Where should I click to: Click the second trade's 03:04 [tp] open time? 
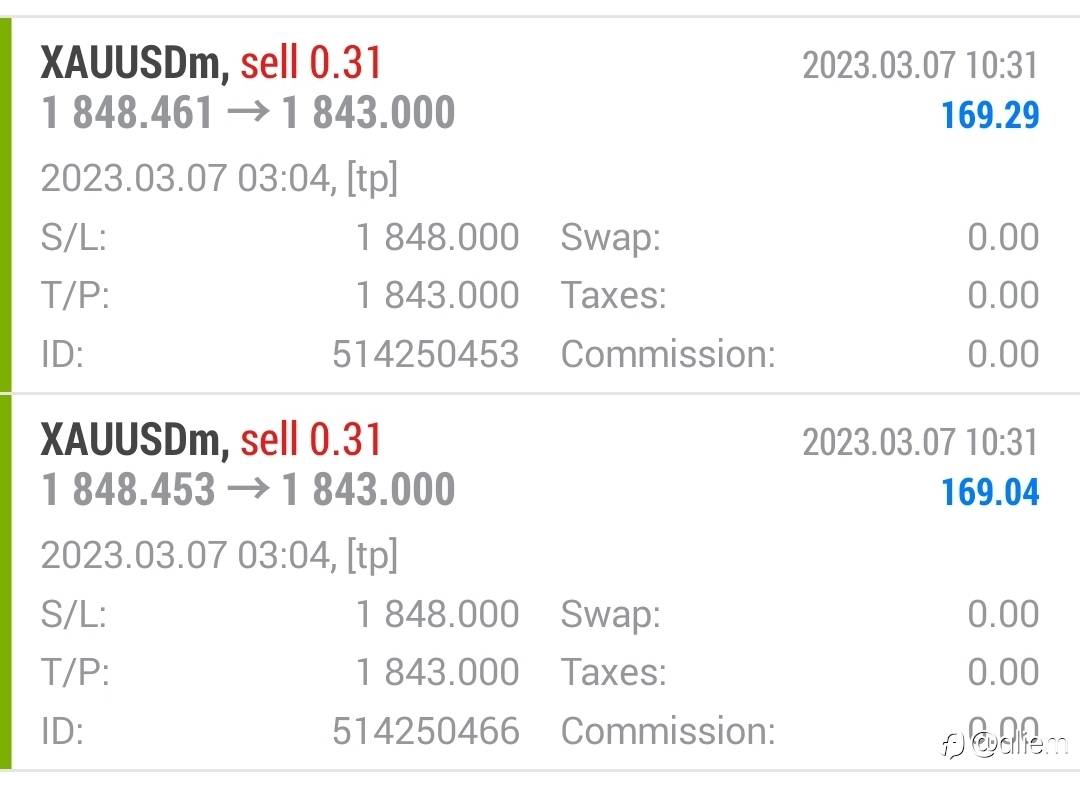click(x=219, y=555)
